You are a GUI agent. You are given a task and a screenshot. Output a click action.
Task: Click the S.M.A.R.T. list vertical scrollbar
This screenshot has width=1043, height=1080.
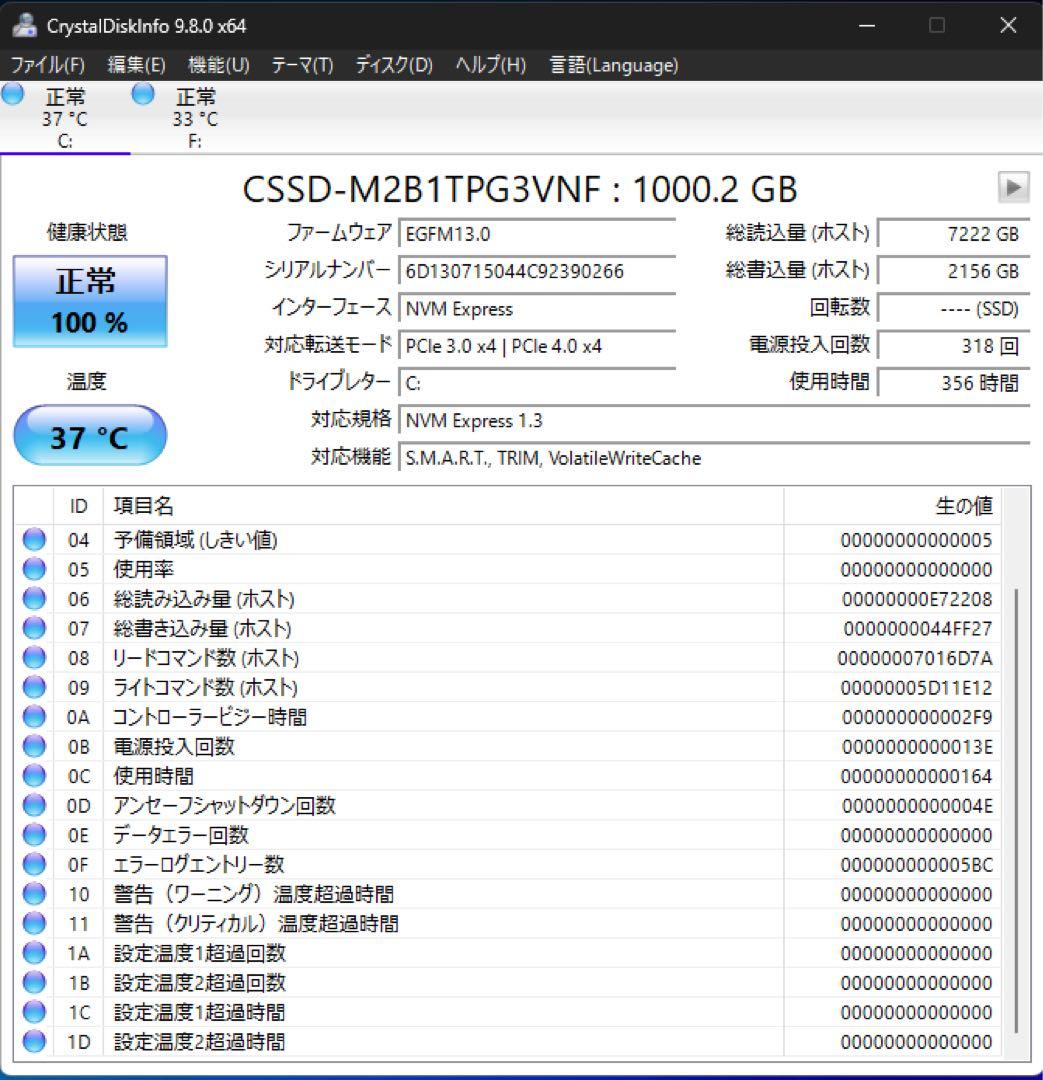pos(1016,810)
